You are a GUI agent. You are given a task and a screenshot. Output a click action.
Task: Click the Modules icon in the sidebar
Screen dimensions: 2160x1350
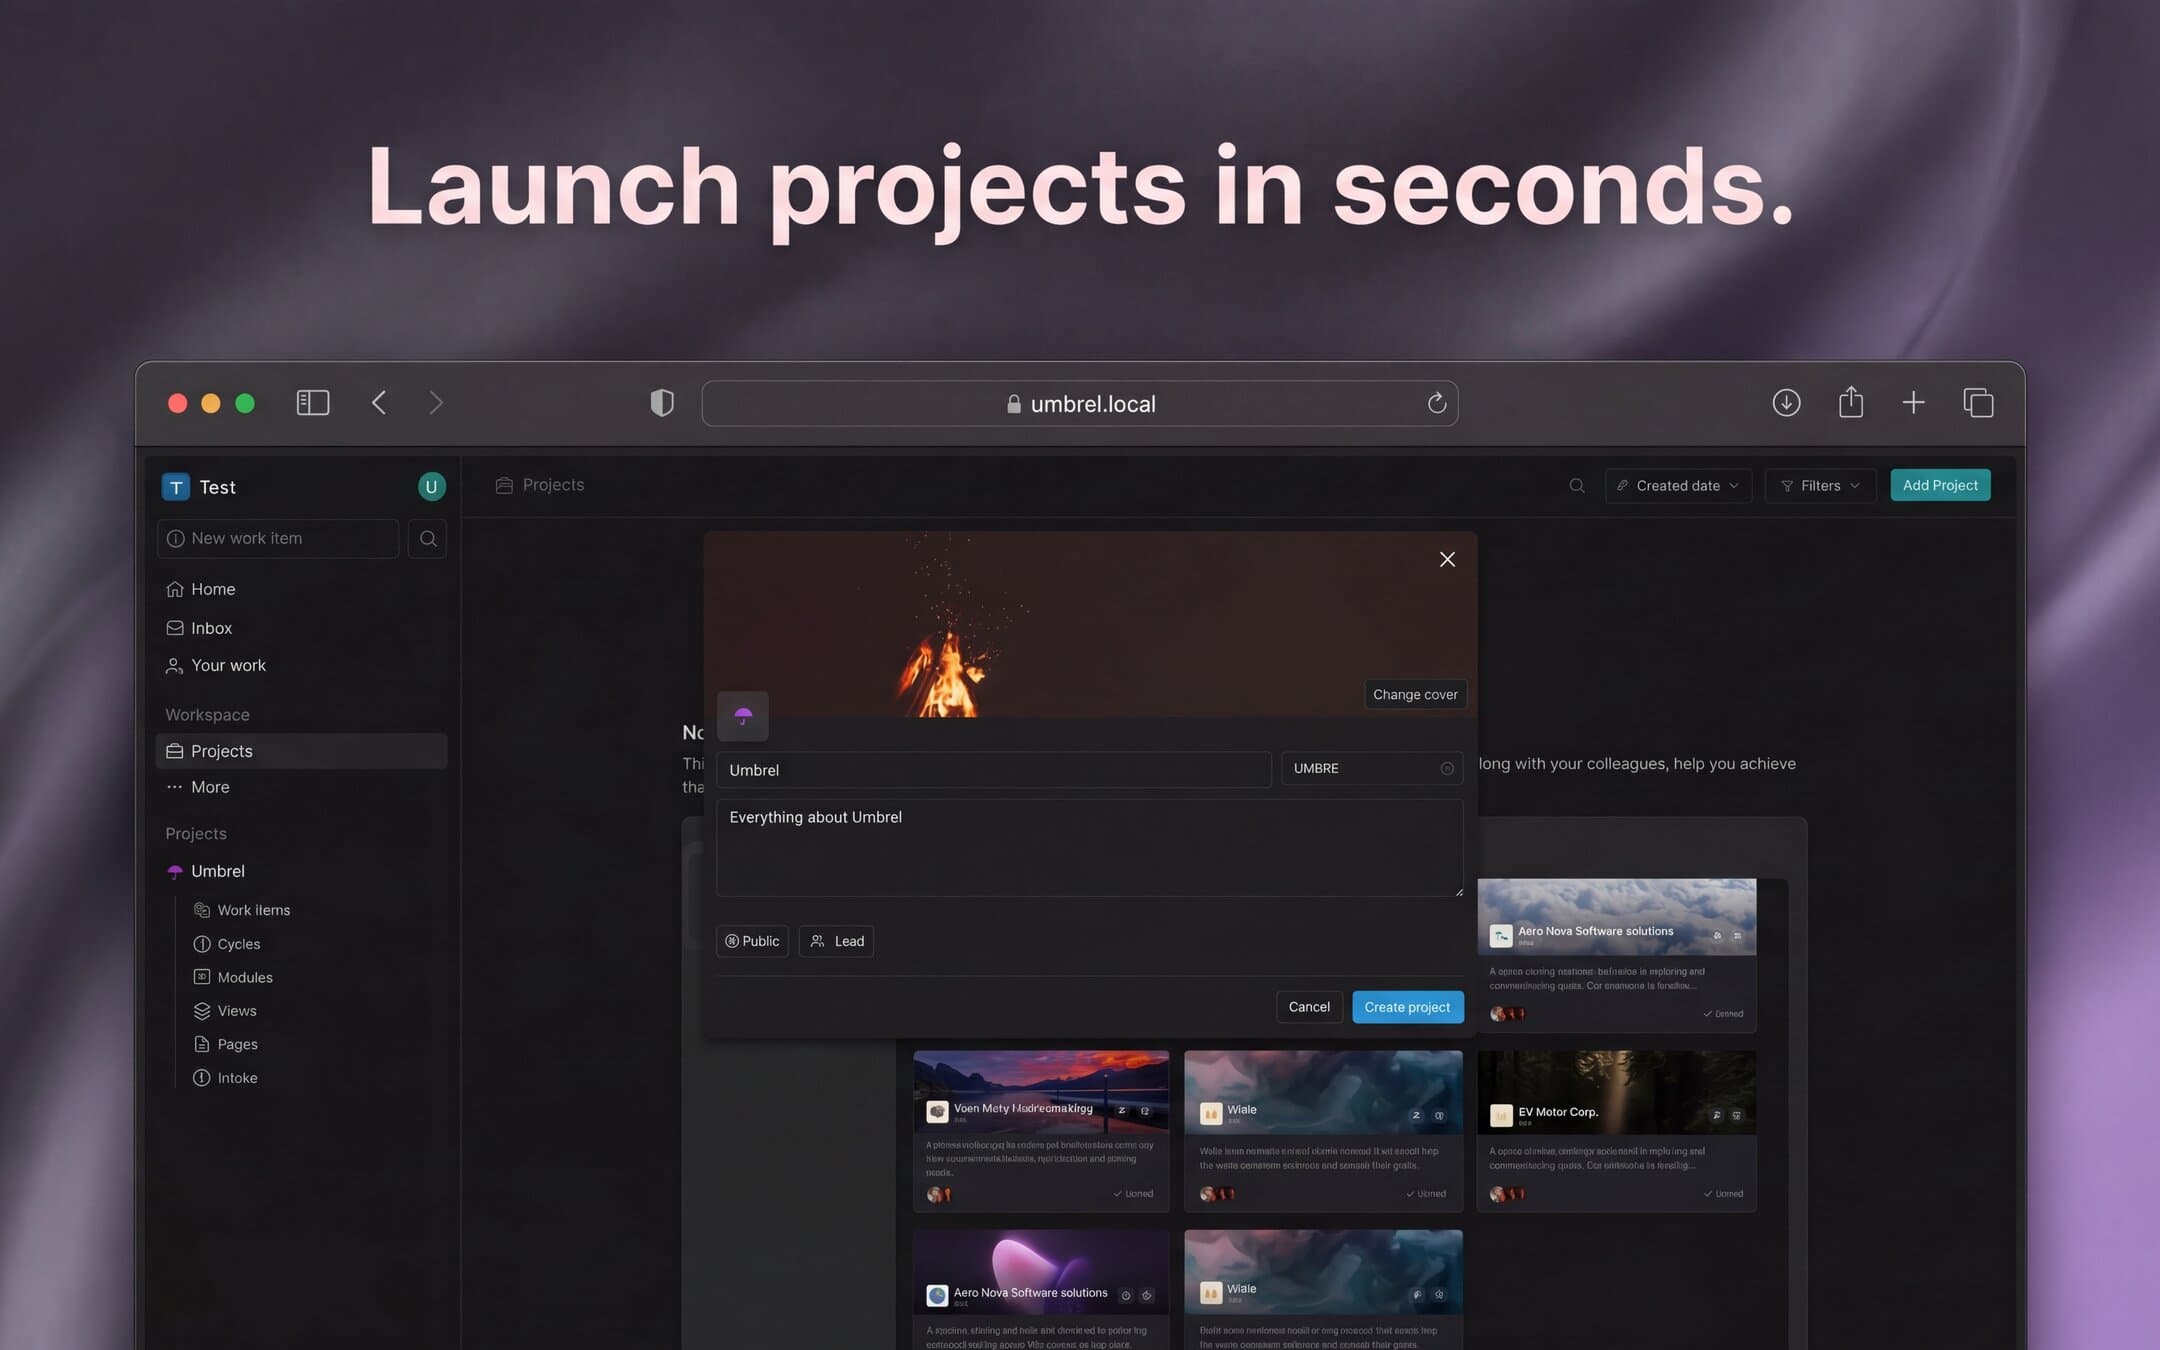[202, 977]
